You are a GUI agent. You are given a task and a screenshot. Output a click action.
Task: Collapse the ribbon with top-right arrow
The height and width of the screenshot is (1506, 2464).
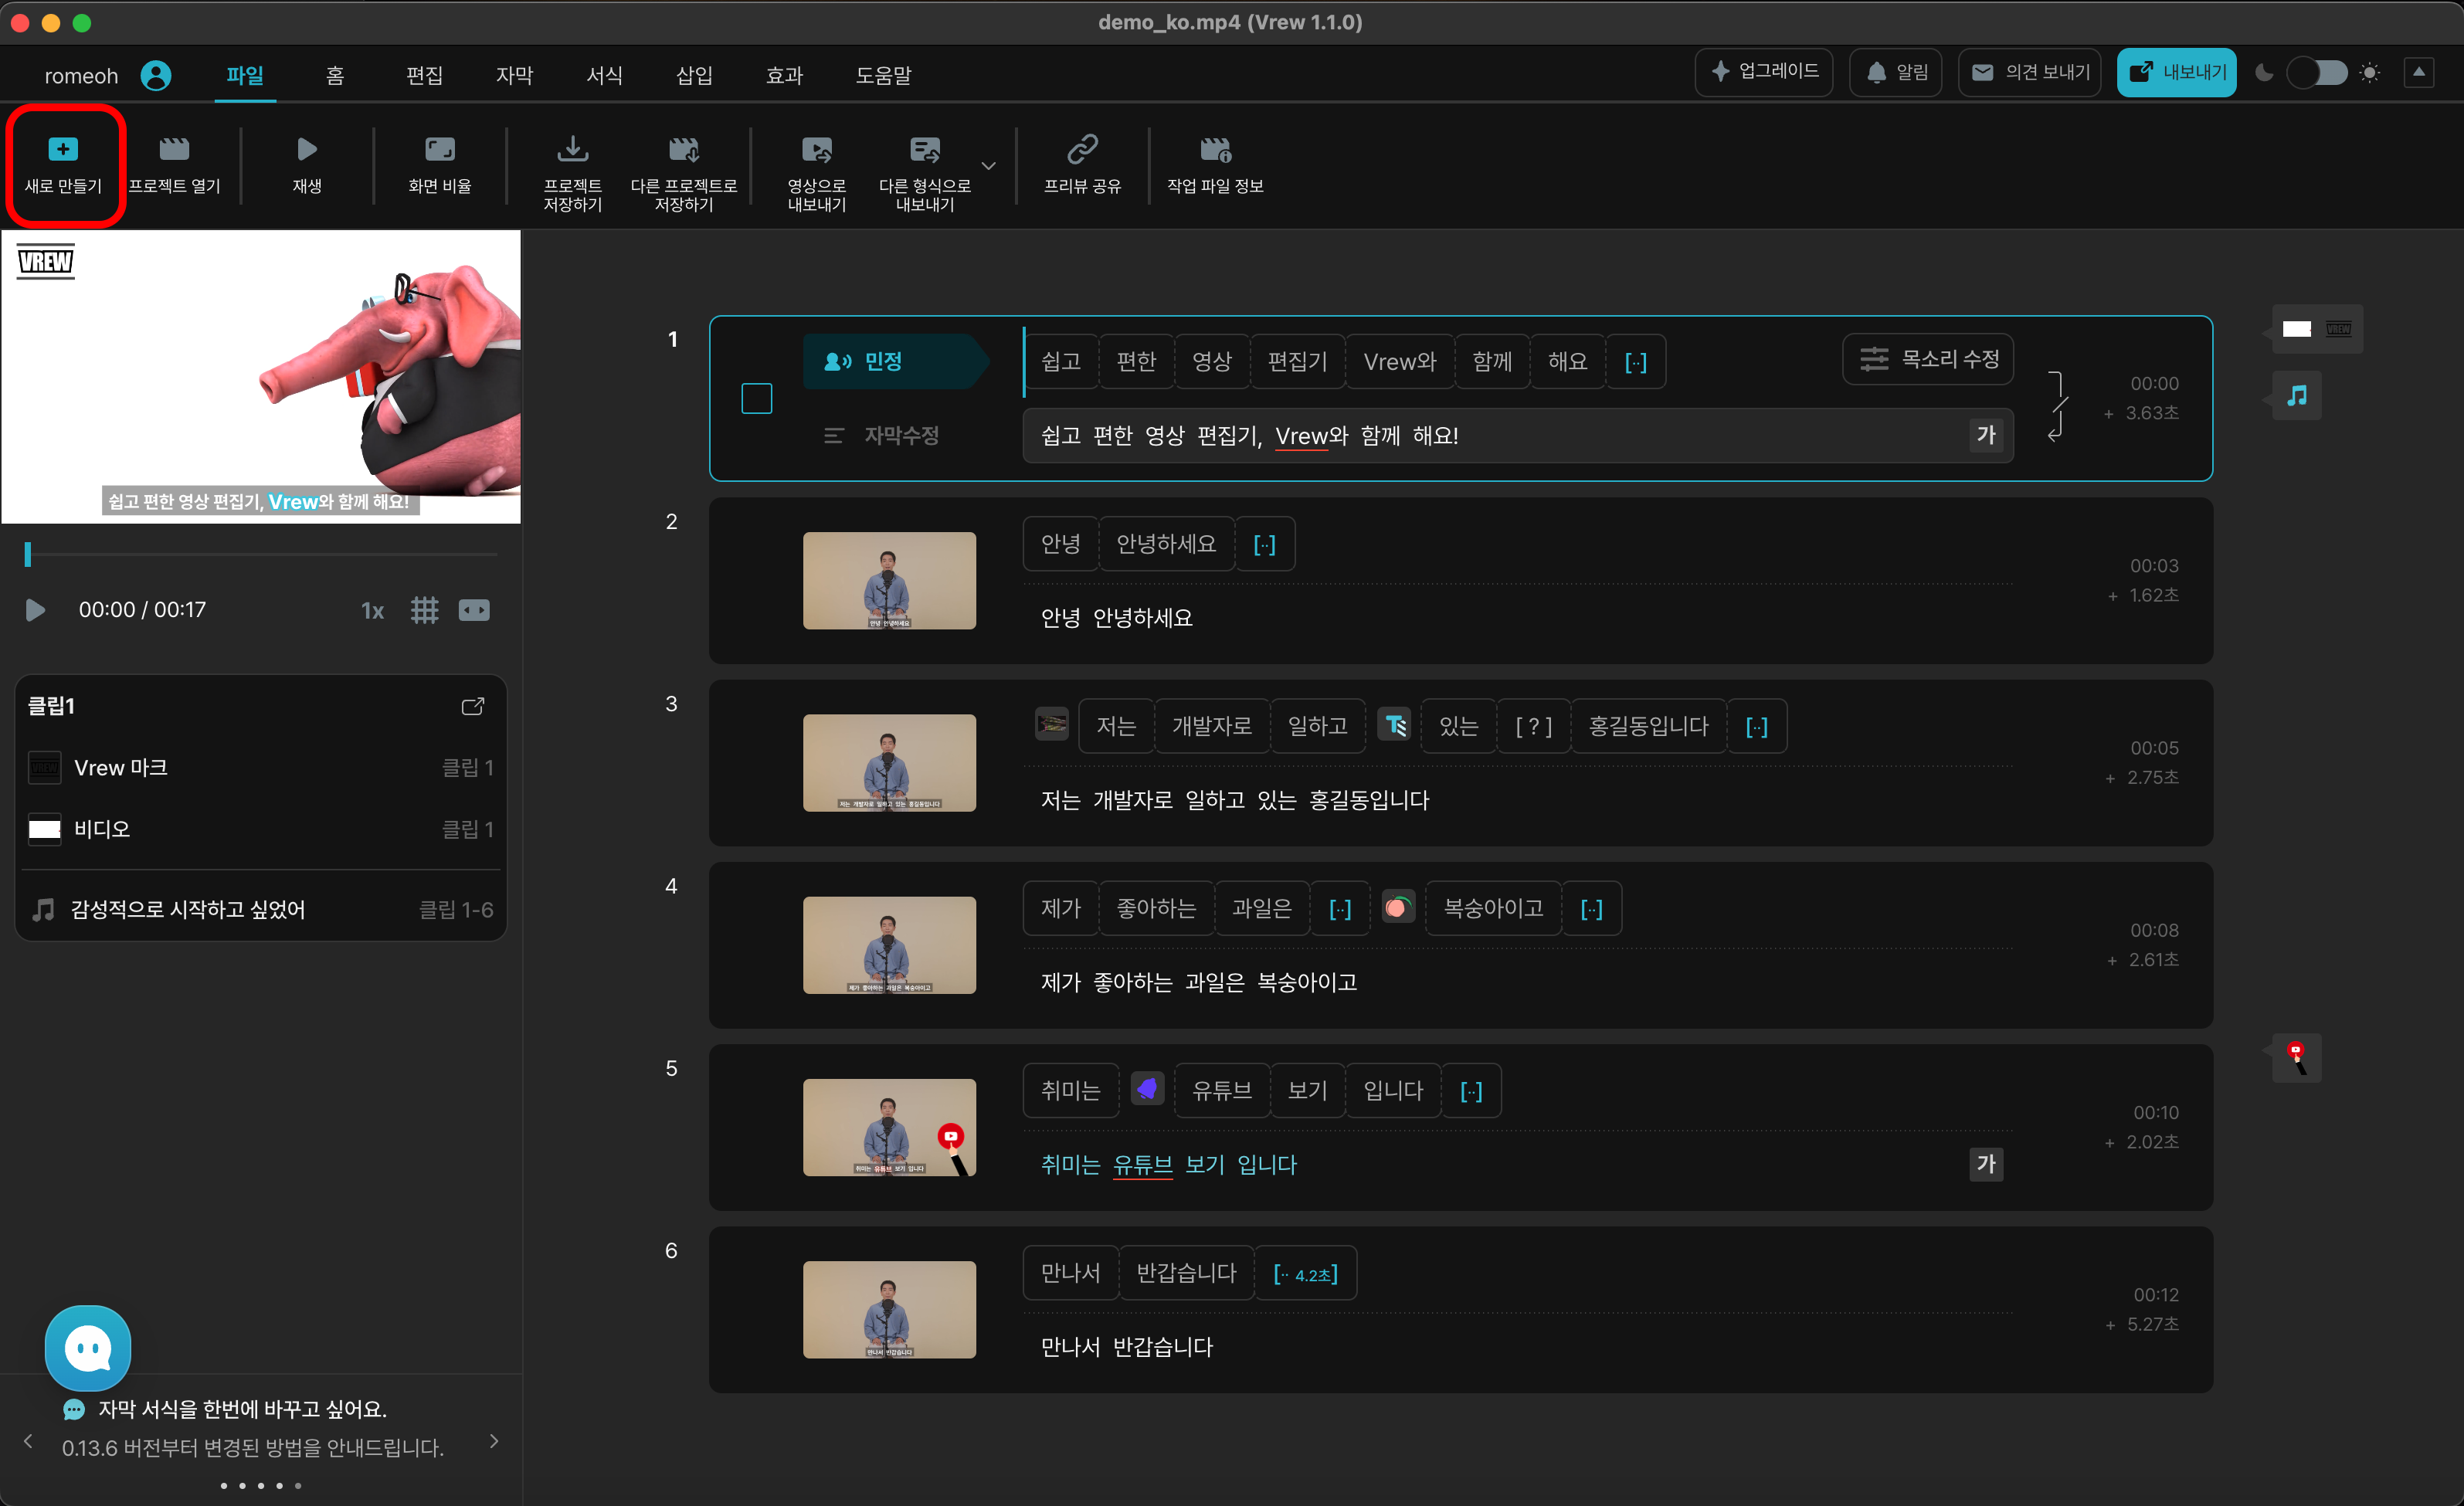(2418, 72)
